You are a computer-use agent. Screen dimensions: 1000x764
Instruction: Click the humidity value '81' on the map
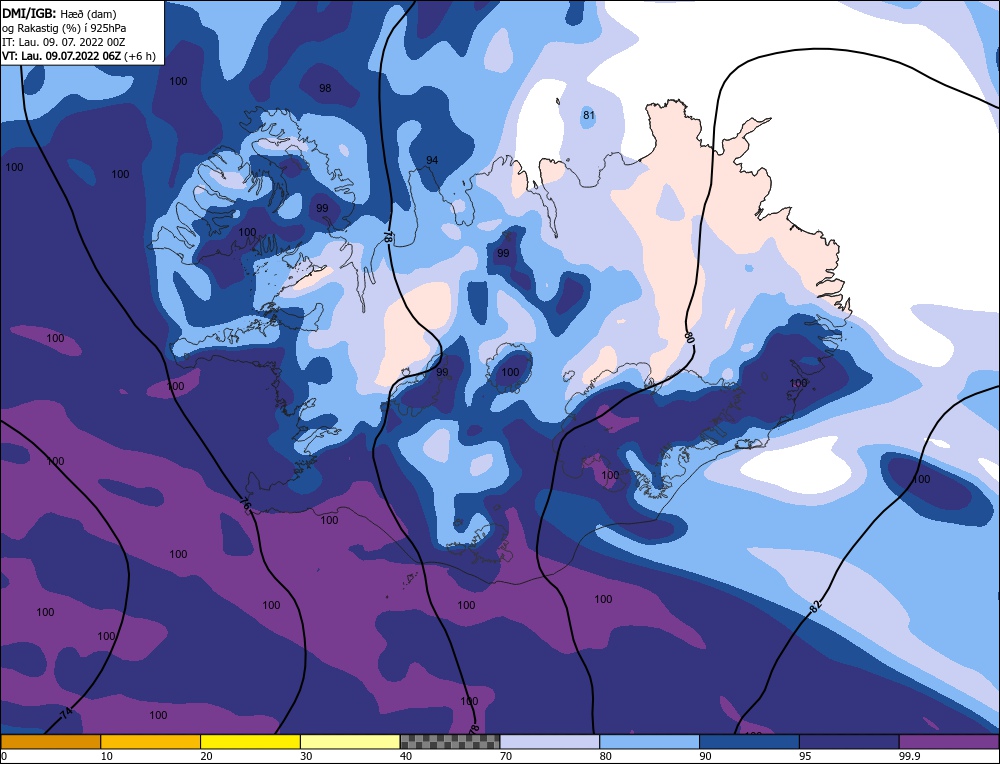coord(589,115)
